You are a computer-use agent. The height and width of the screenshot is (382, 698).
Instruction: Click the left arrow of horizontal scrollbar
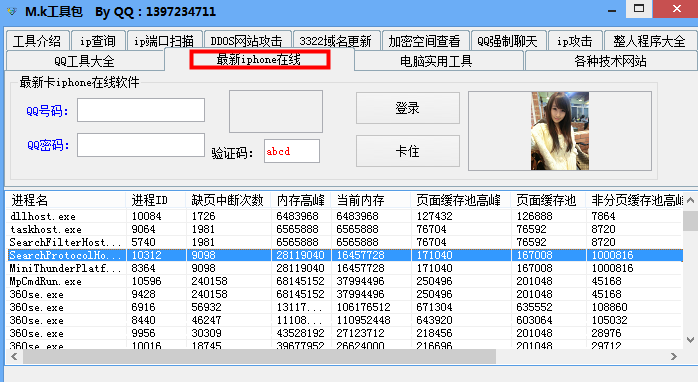14,356
